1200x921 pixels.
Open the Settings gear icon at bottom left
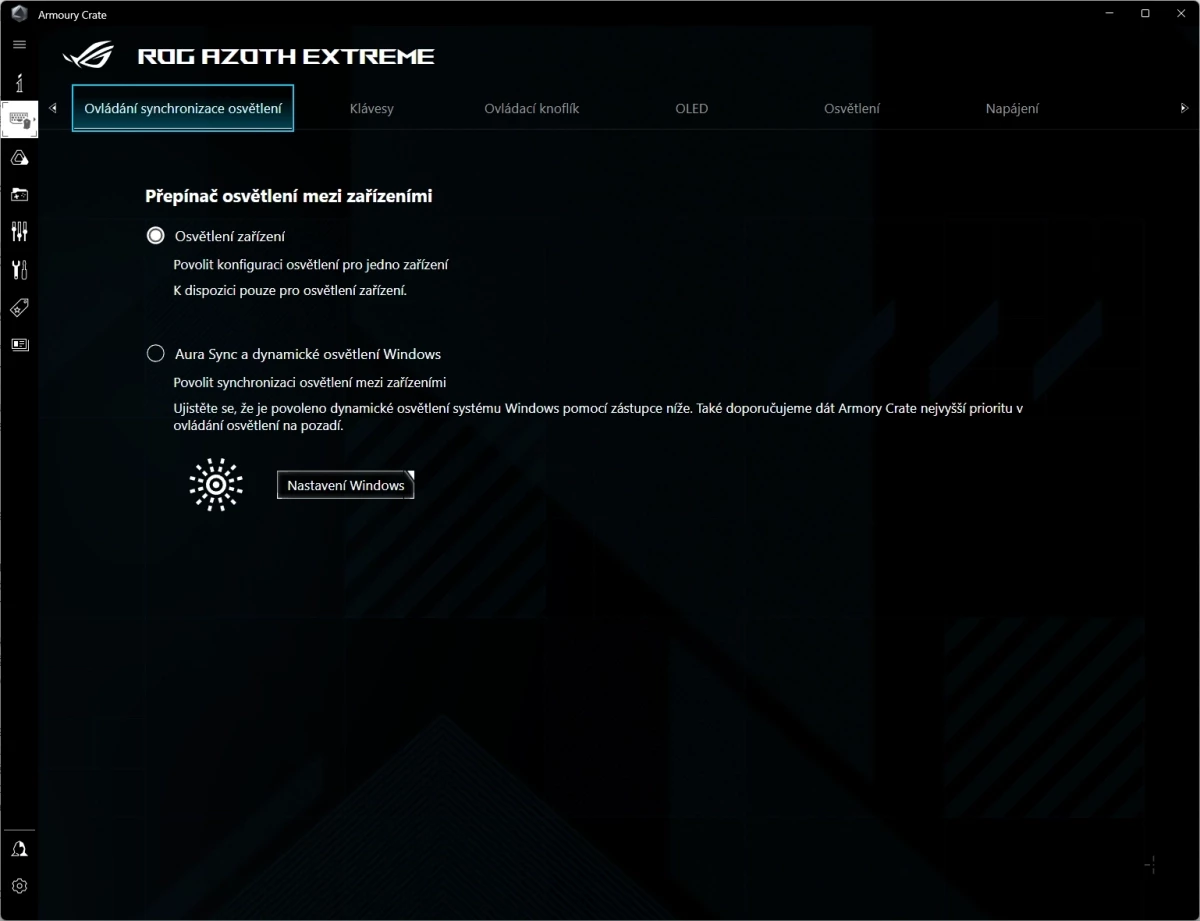coord(19,886)
